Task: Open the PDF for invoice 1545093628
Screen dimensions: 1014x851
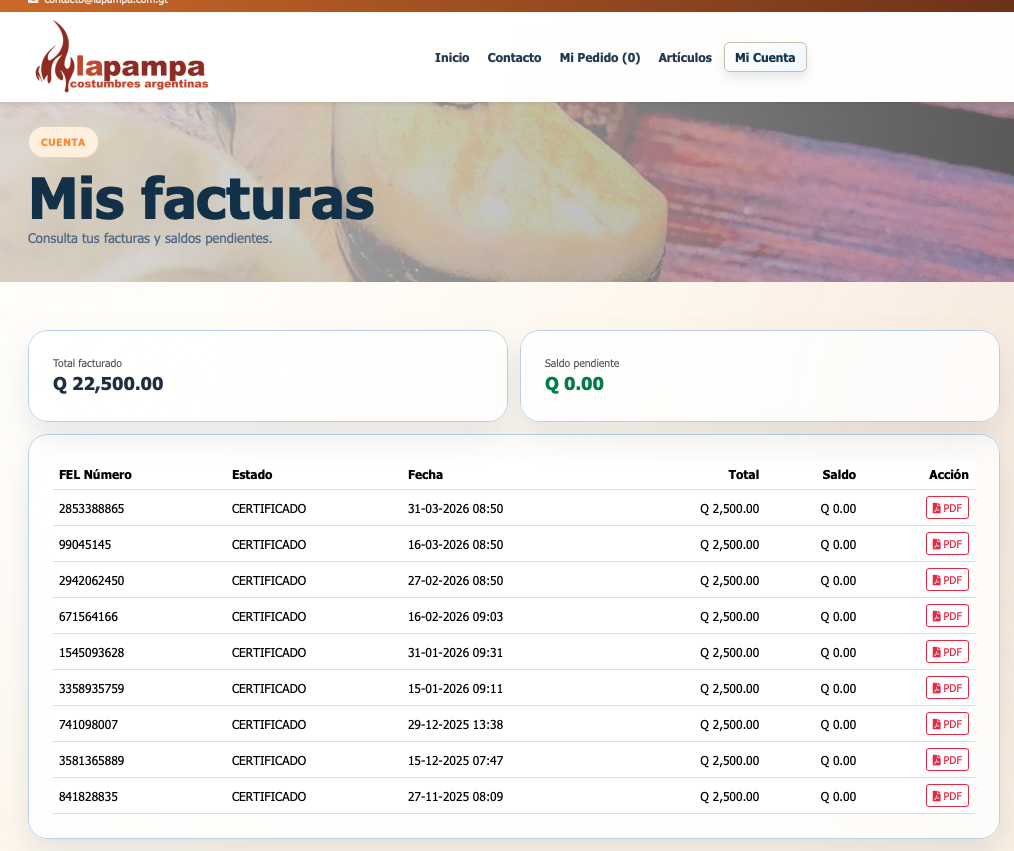Action: tap(946, 651)
